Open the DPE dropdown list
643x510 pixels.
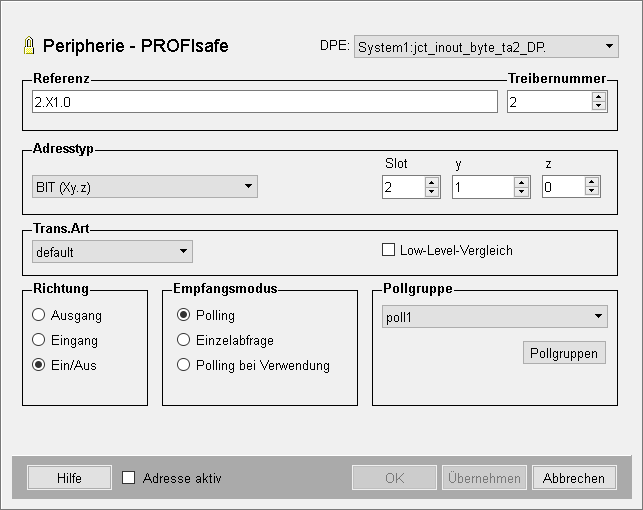[x=486, y=47]
